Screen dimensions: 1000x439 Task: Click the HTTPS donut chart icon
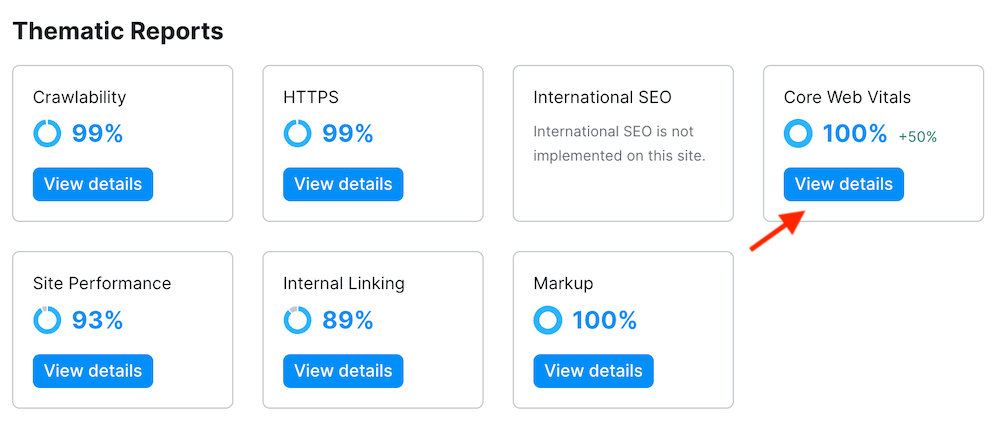297,134
